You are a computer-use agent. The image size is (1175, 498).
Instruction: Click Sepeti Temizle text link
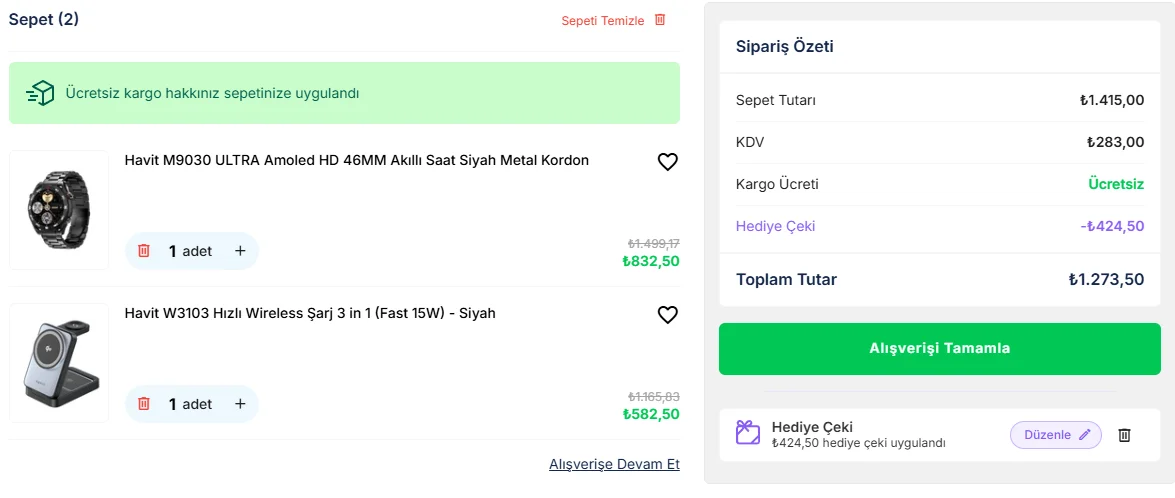tap(602, 21)
